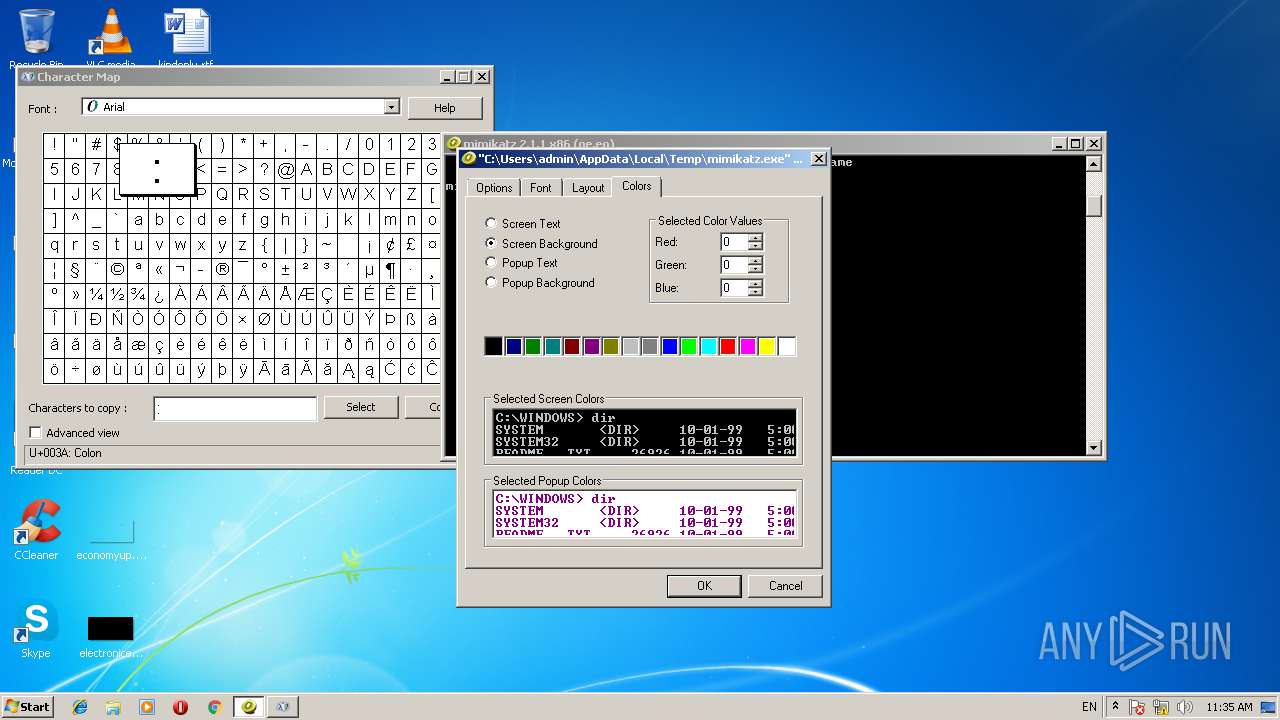Click Select in Character Map
Screen dimensions: 1280x720
tap(361, 407)
